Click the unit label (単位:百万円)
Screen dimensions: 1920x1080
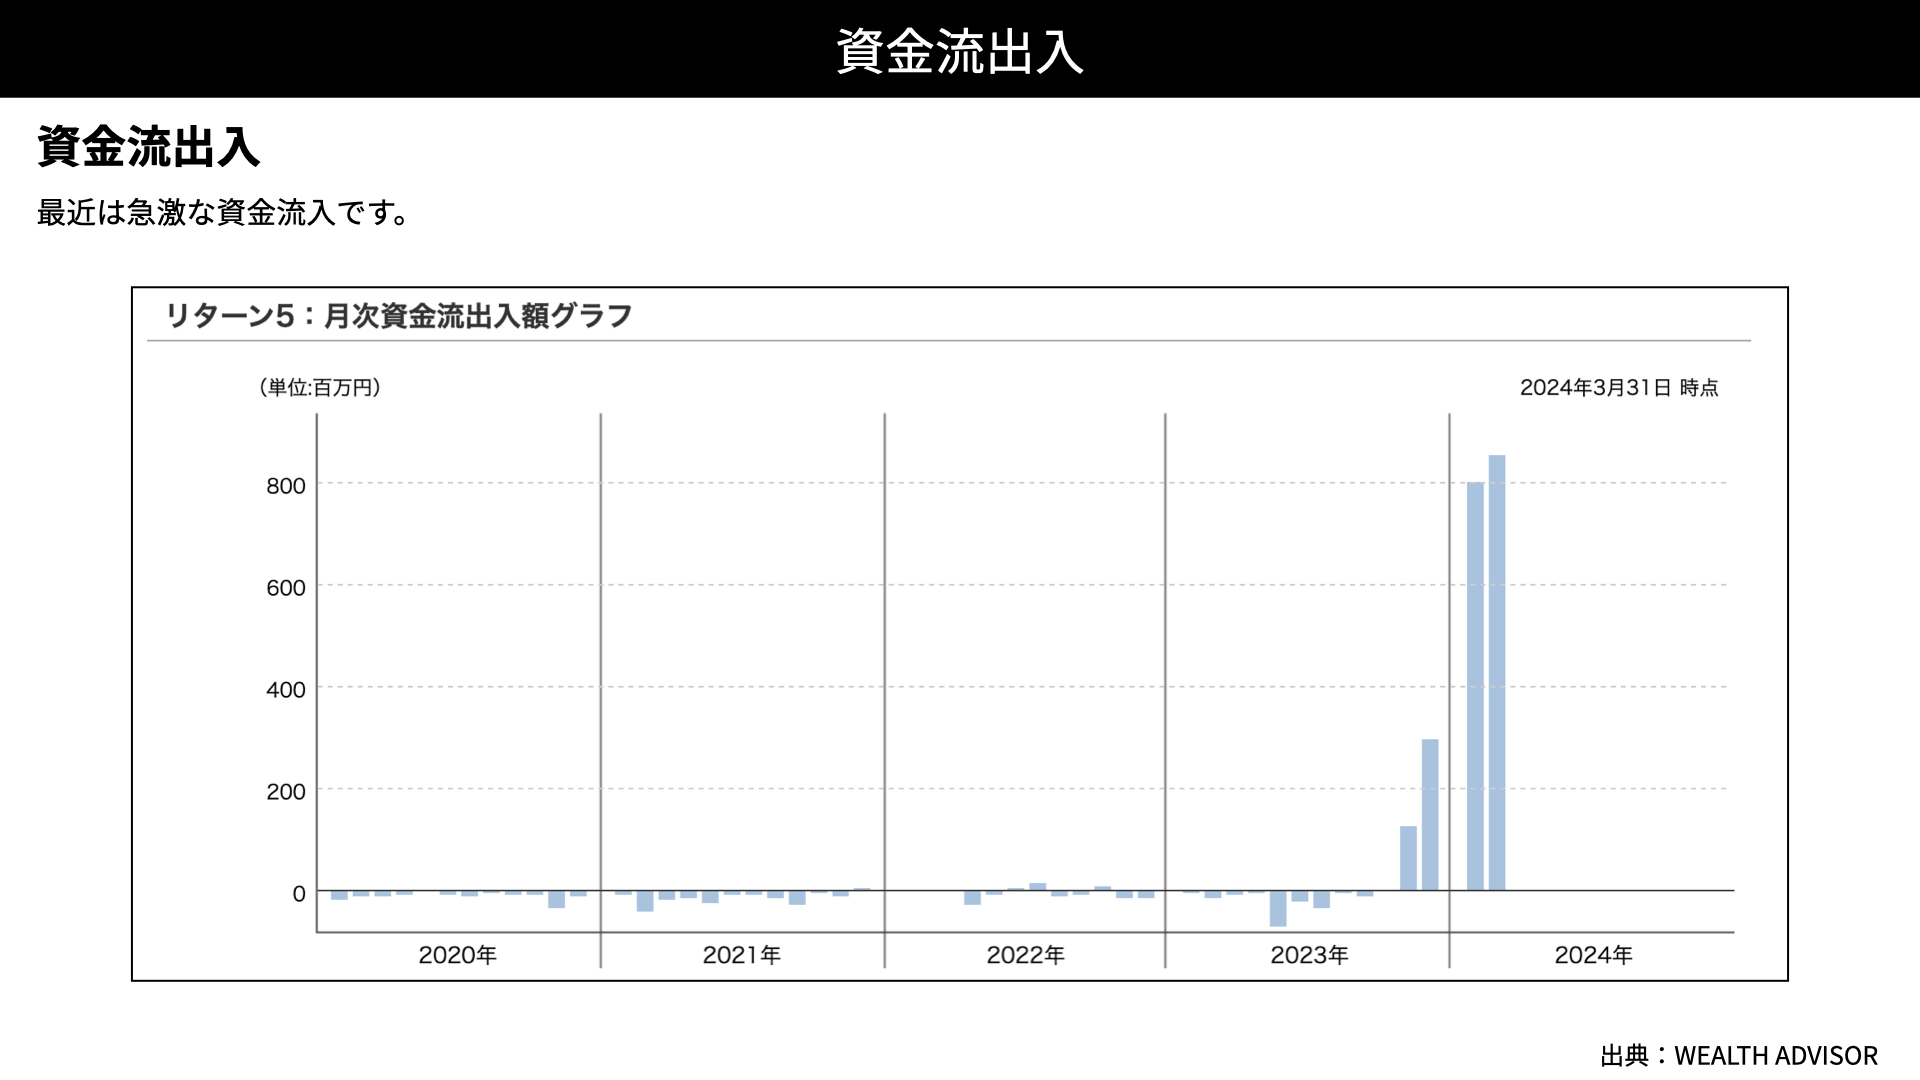[x=320, y=387]
